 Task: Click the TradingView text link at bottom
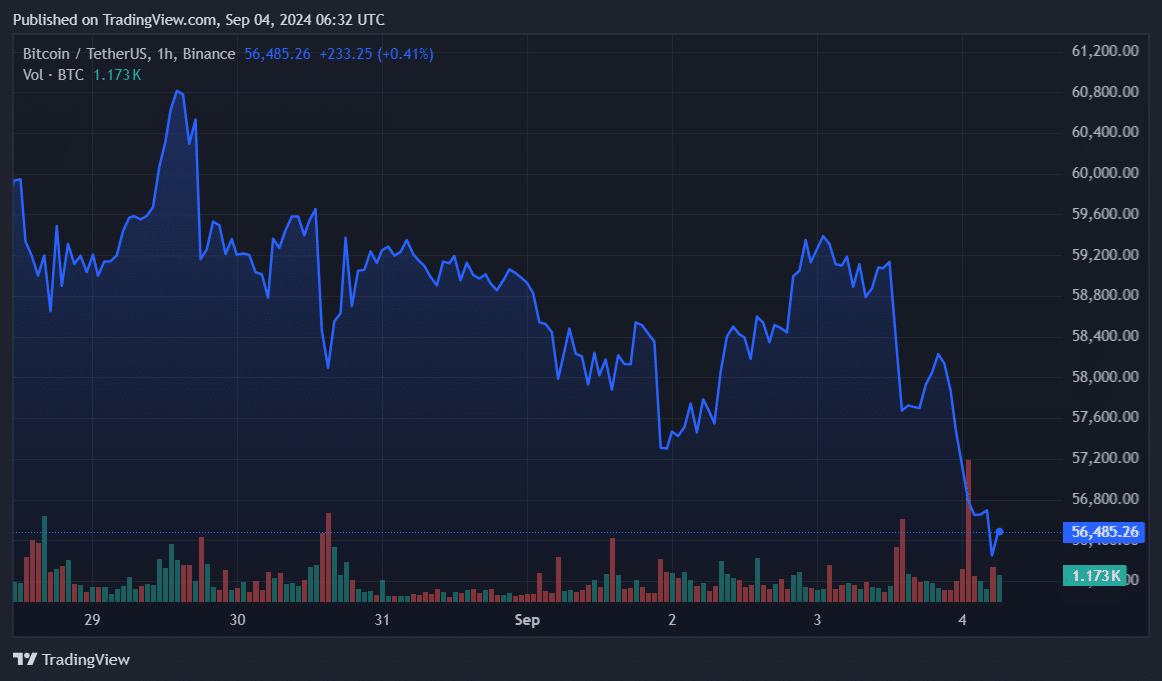pyautogui.click(x=85, y=660)
